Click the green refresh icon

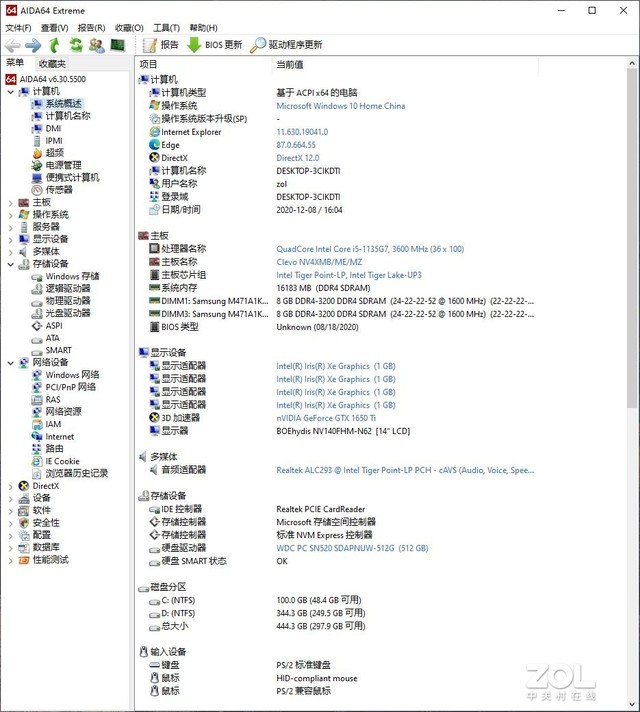click(x=76, y=45)
